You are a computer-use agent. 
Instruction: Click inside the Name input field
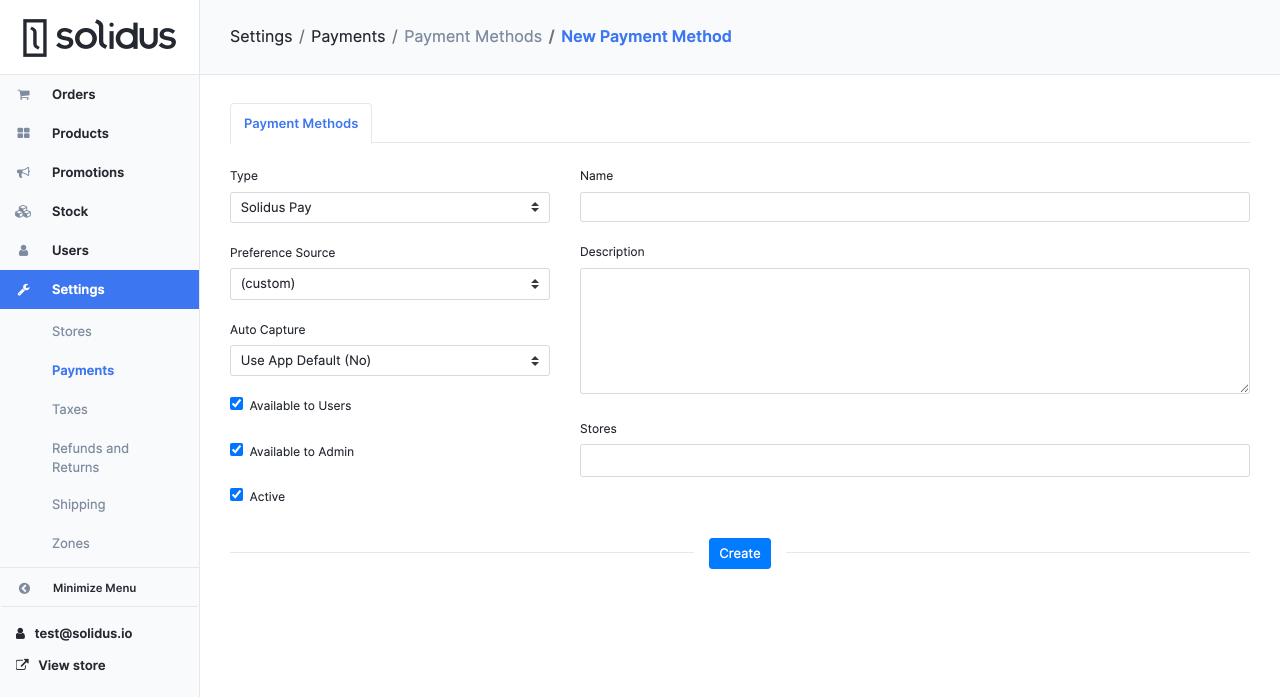tap(914, 206)
